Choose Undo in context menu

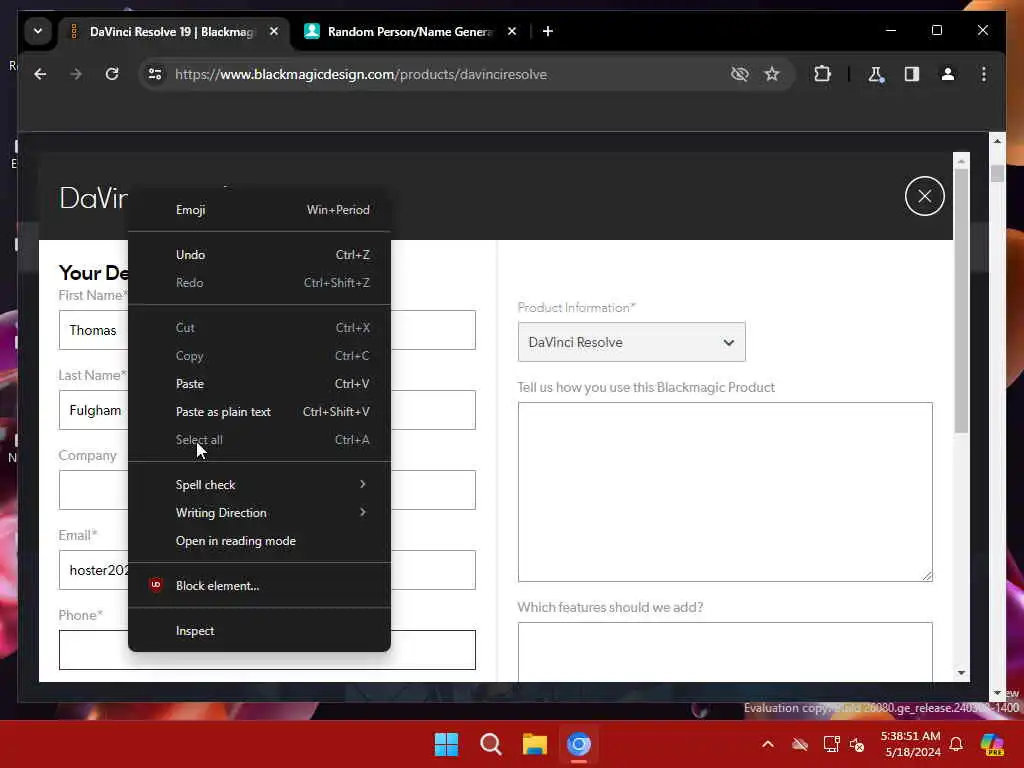coord(259,255)
